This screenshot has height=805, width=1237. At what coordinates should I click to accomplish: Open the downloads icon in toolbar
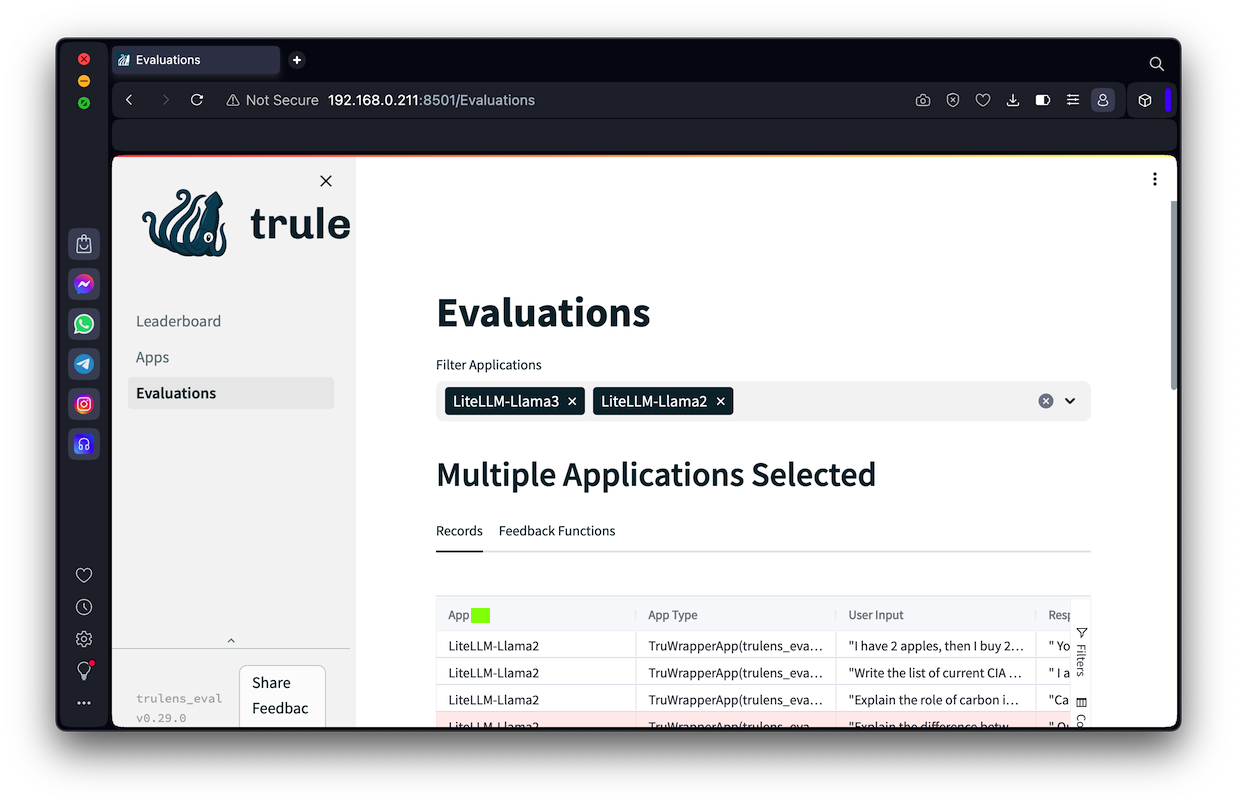[x=1013, y=100]
